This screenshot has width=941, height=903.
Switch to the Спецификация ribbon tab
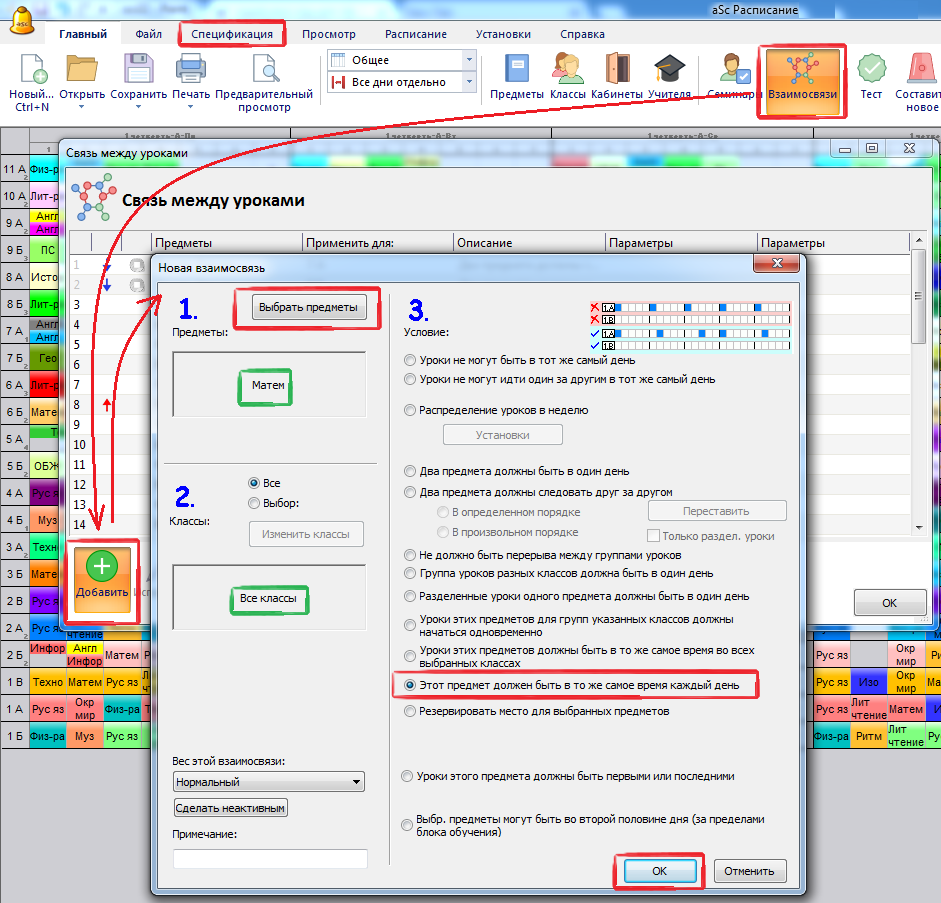pyautogui.click(x=232, y=34)
